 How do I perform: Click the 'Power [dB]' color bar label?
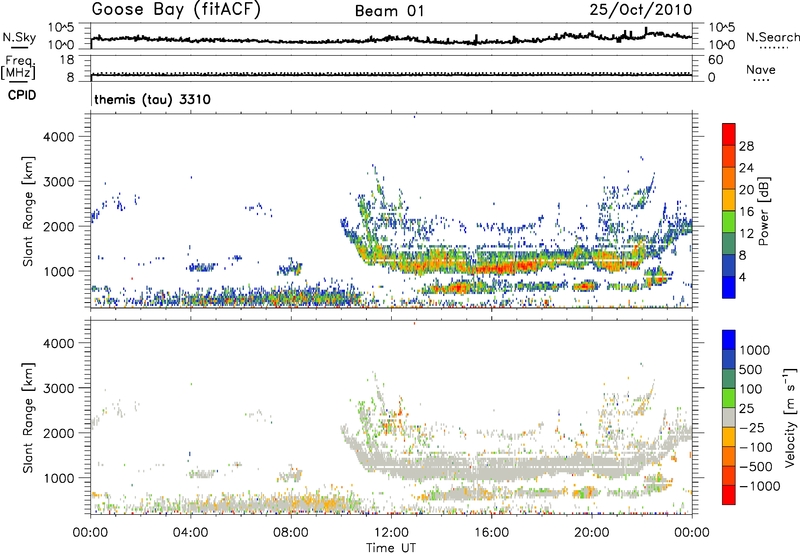[x=764, y=211]
